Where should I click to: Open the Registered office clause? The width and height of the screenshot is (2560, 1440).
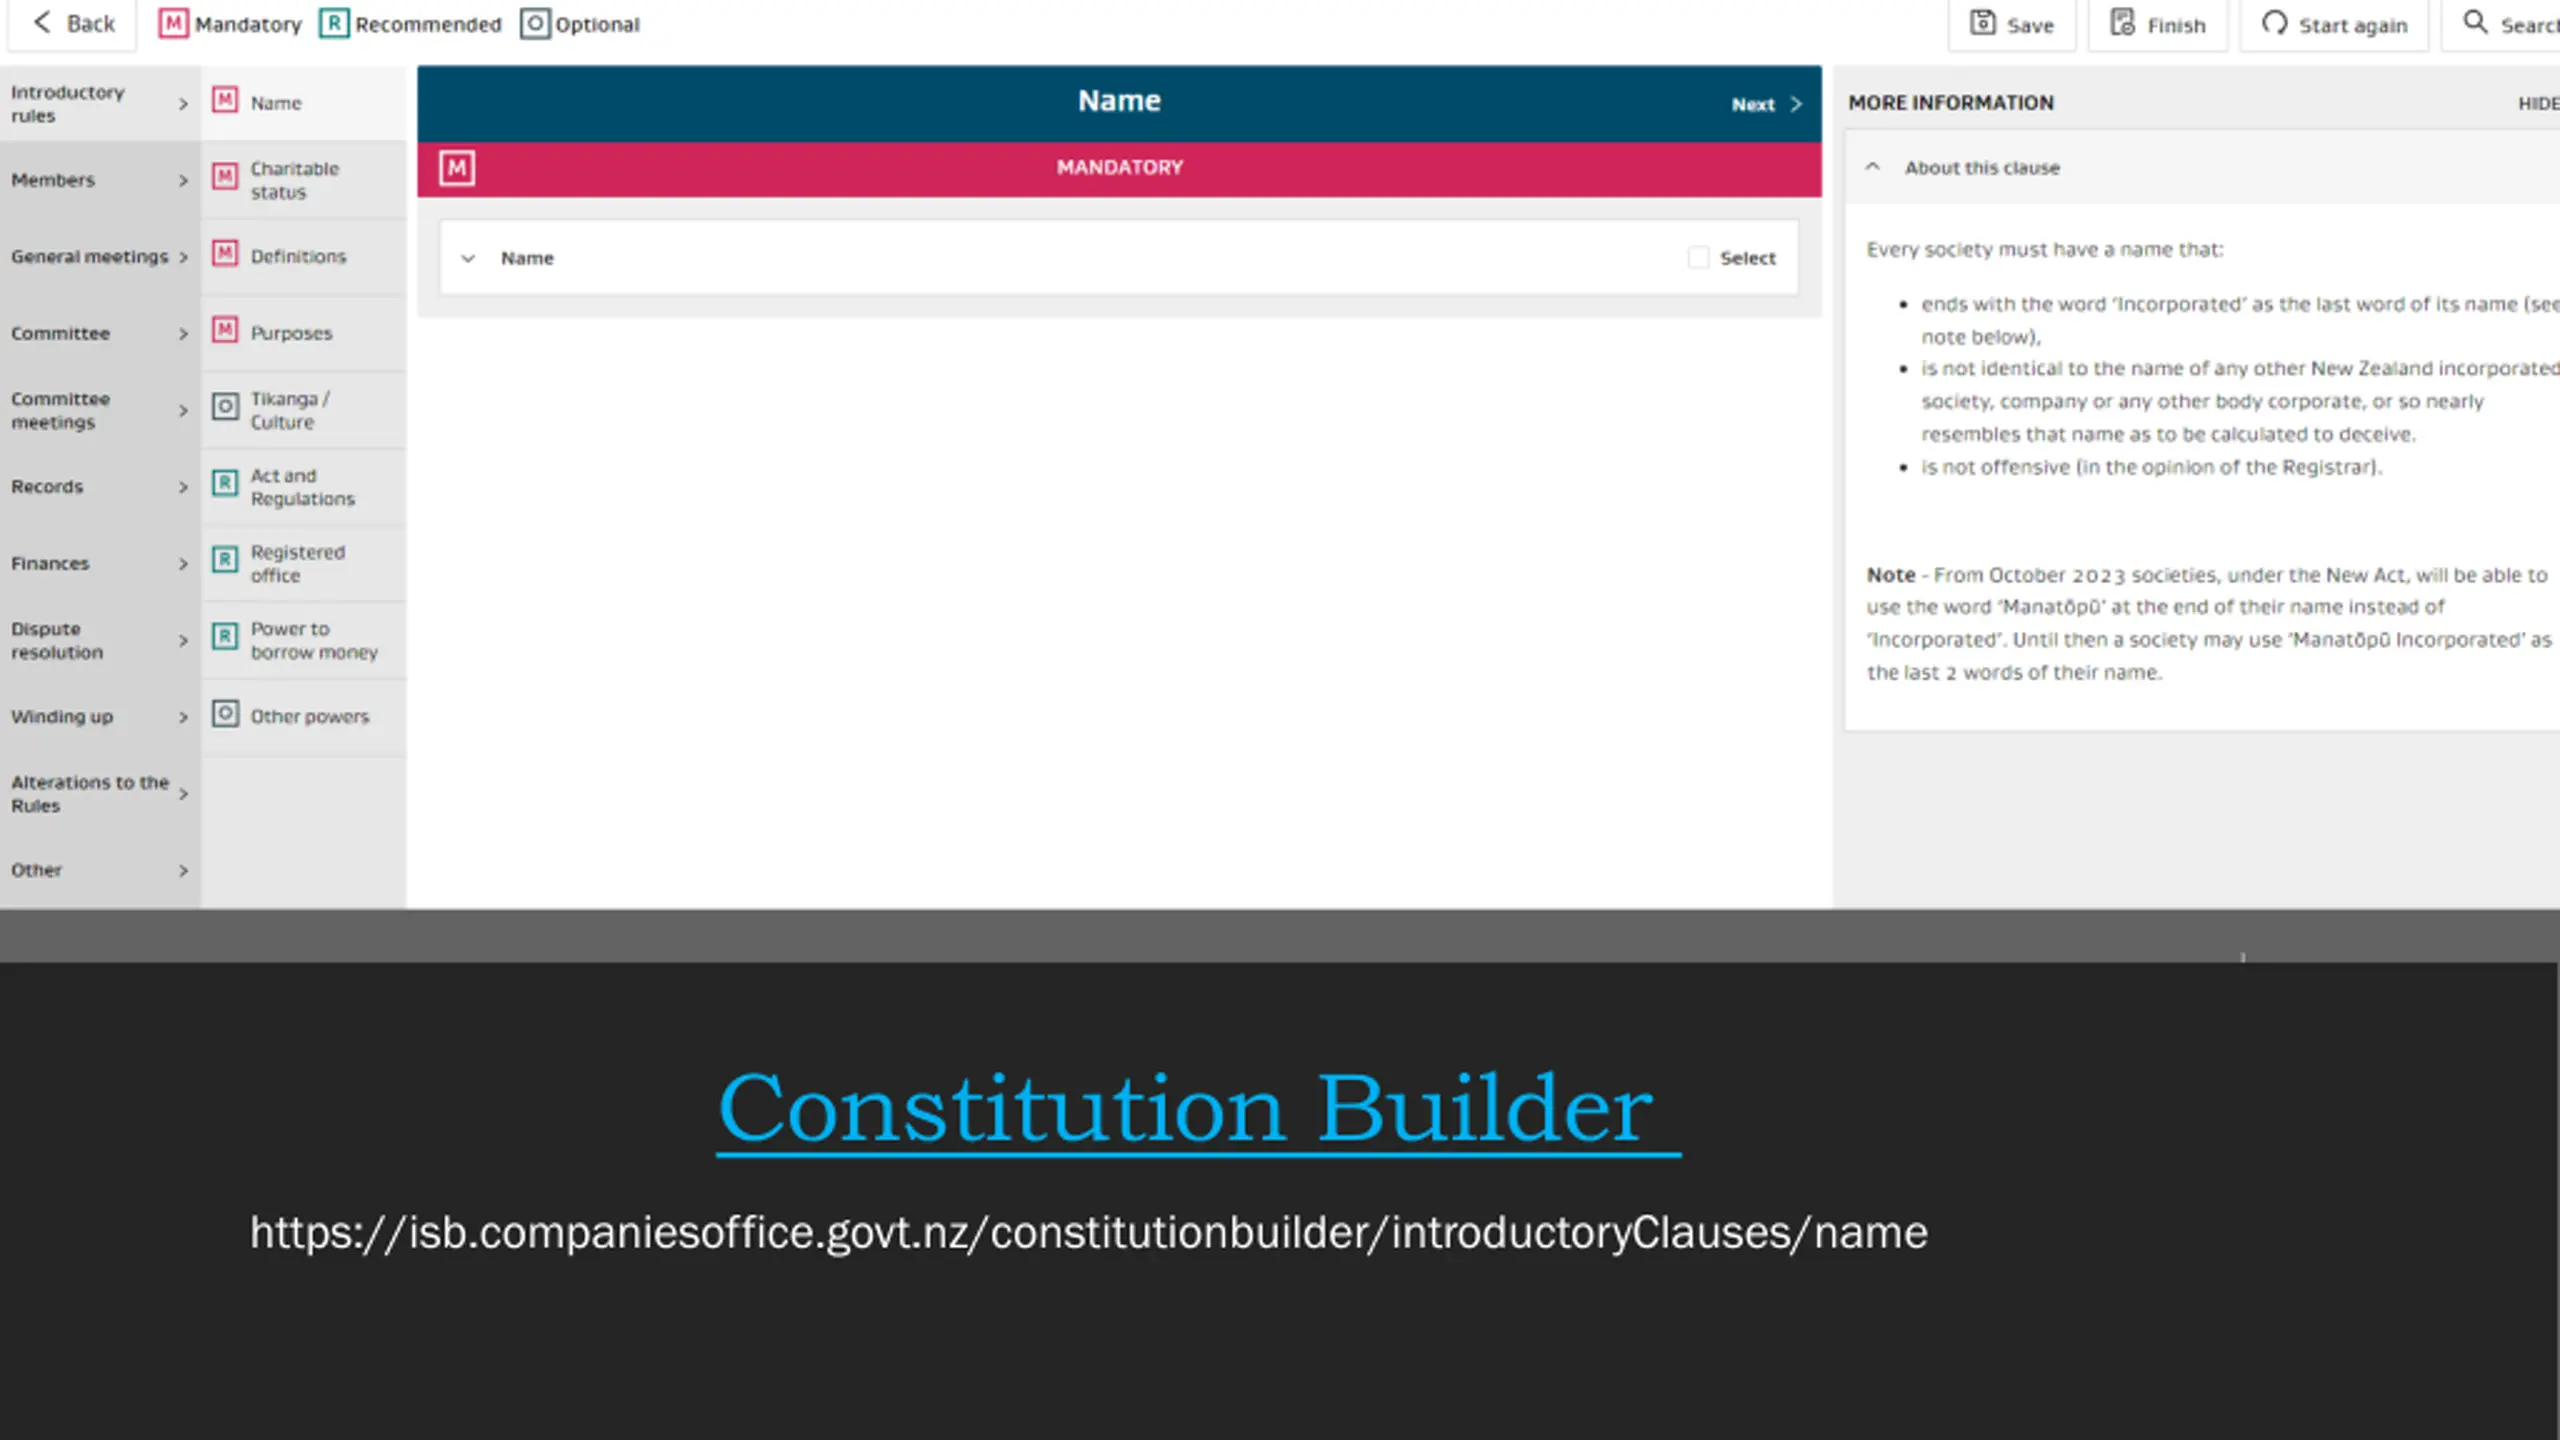tap(304, 563)
